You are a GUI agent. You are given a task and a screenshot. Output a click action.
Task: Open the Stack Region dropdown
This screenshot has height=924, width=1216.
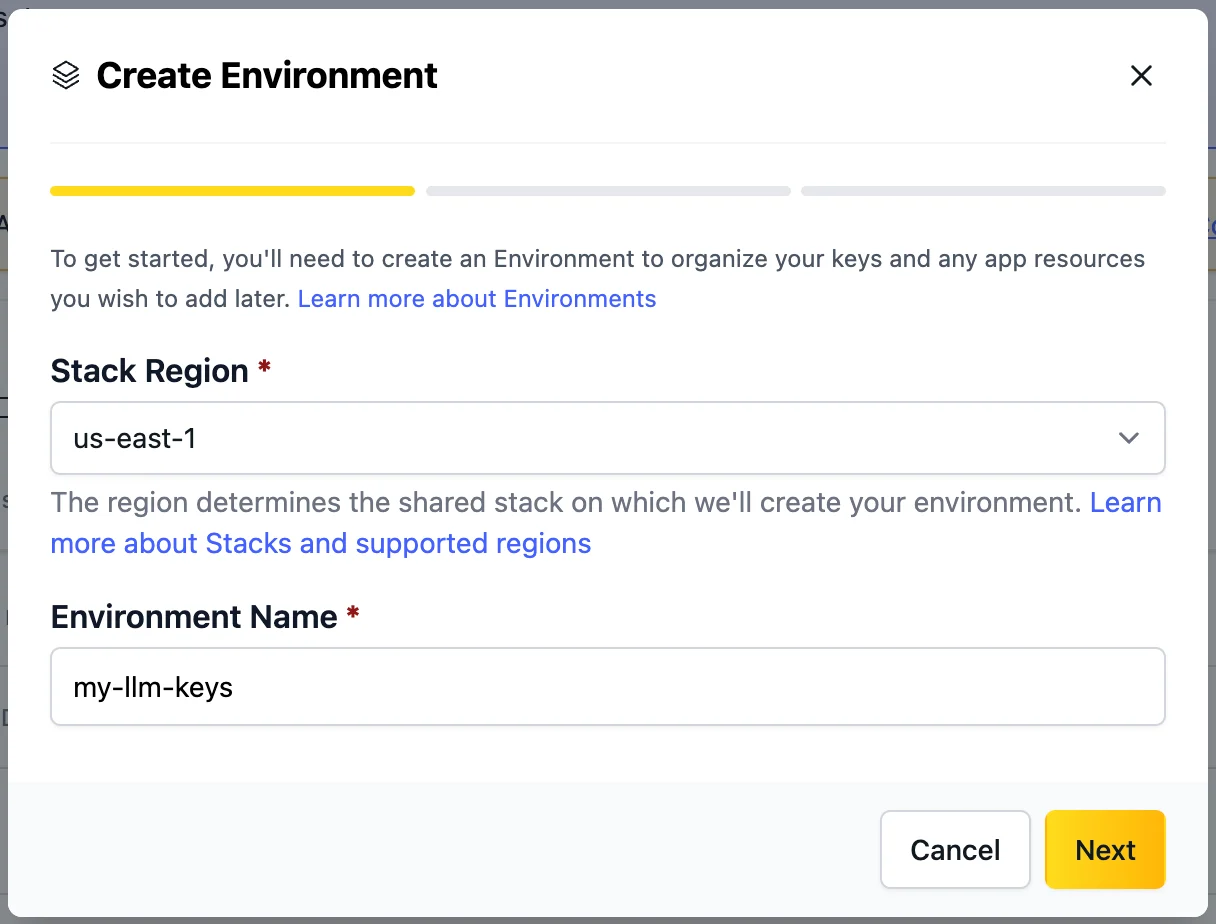(x=608, y=438)
